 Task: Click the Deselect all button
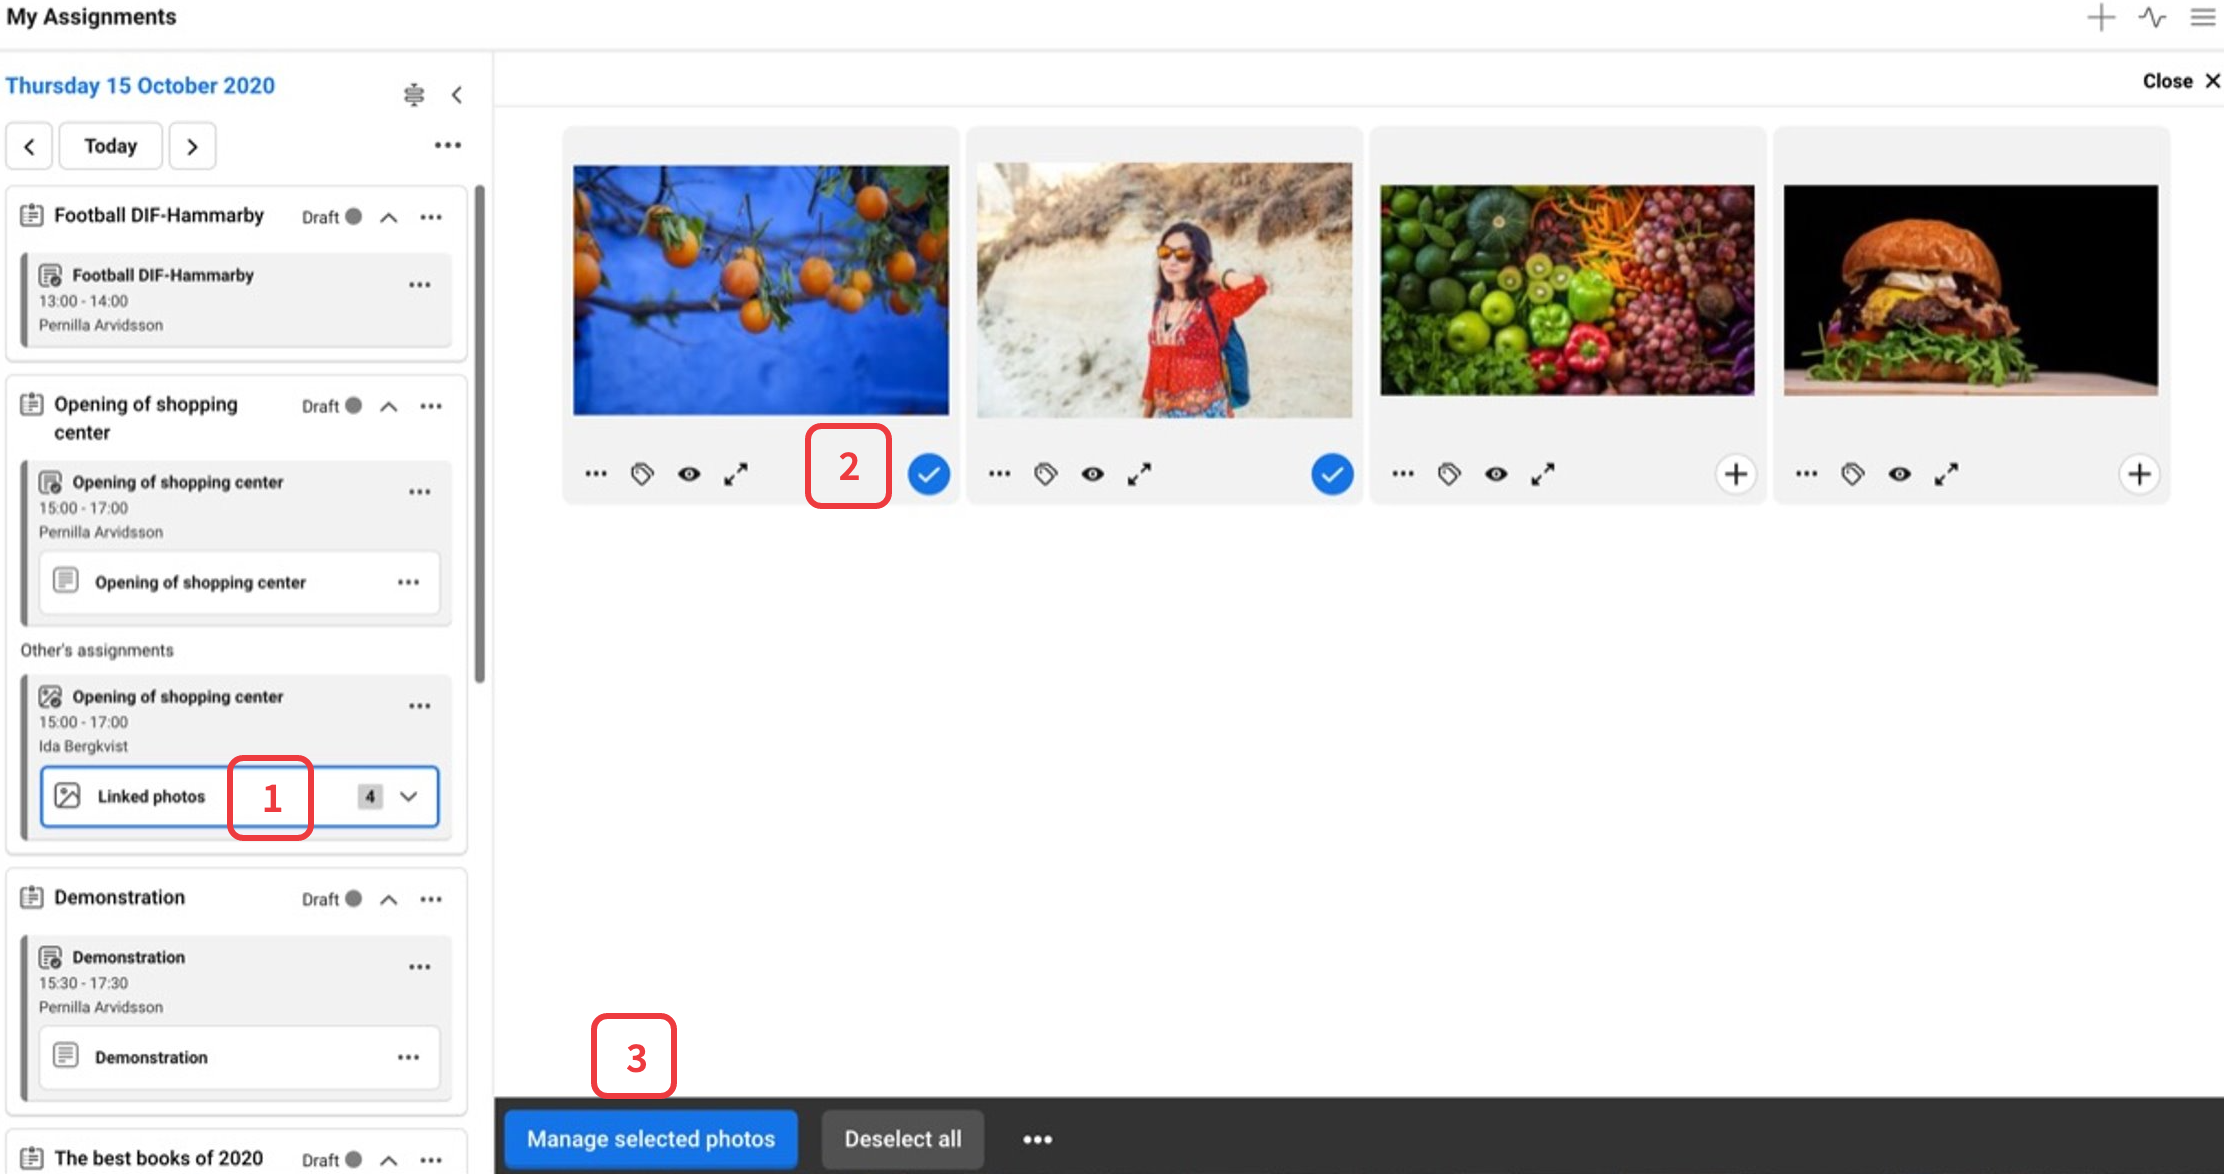pyautogui.click(x=902, y=1139)
